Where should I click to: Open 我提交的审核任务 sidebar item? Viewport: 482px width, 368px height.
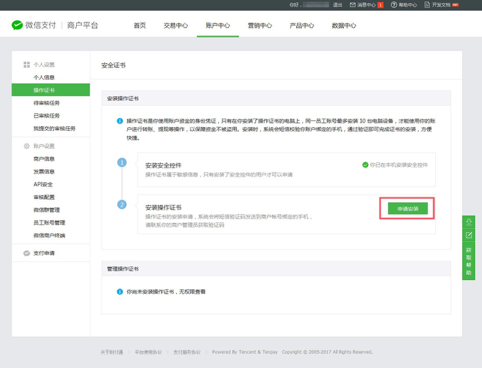[54, 128]
